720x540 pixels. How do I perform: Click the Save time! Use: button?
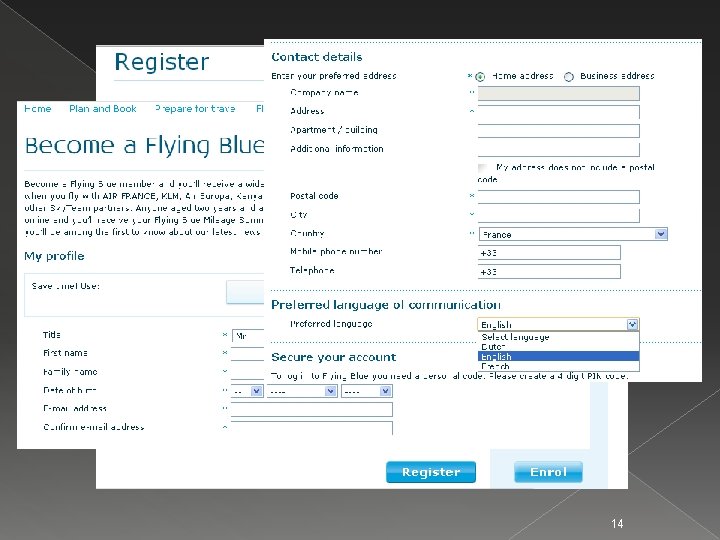point(245,292)
